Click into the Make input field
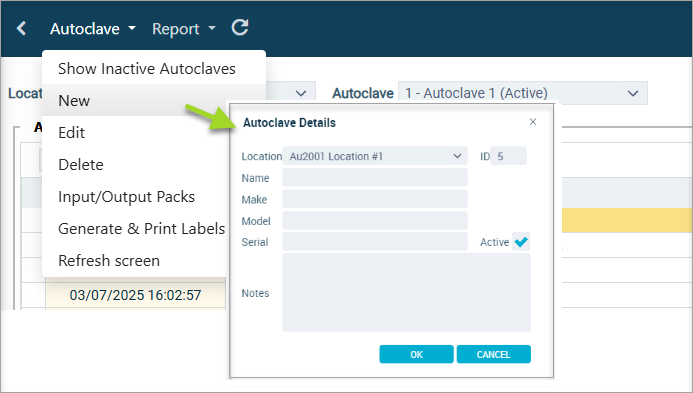Screen dimensions: 693x393 point(375,199)
